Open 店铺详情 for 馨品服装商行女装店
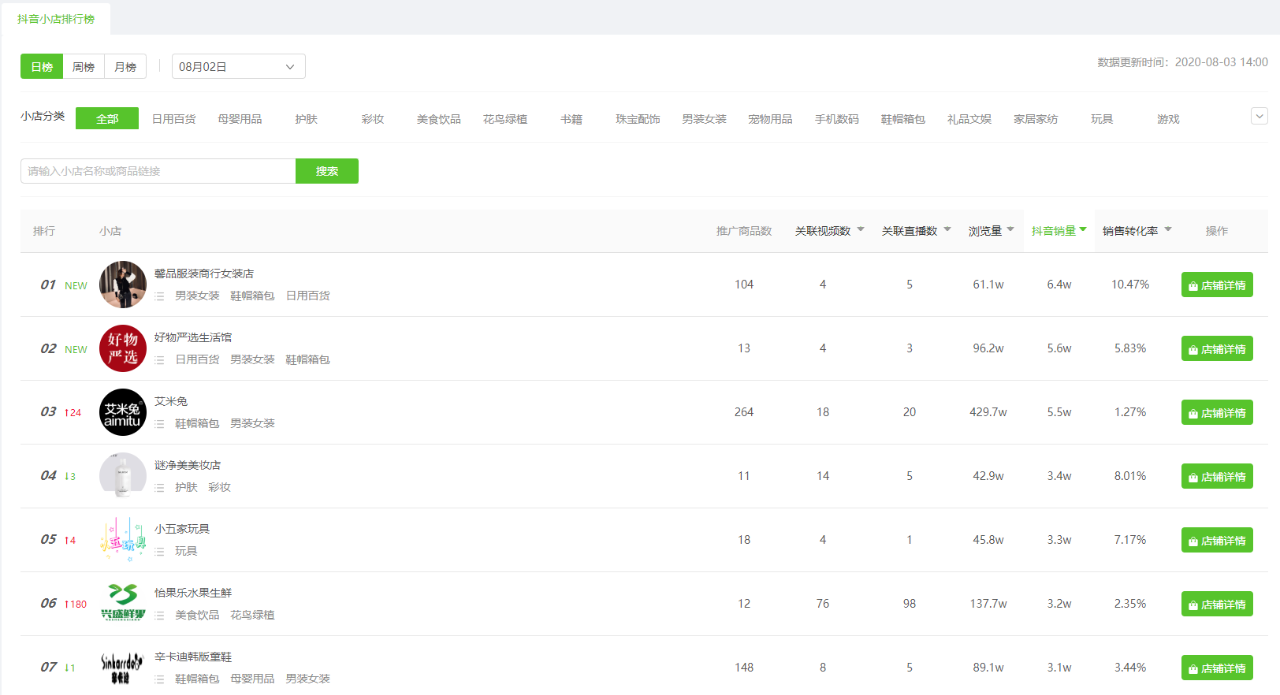This screenshot has height=695, width=1280. click(1217, 285)
